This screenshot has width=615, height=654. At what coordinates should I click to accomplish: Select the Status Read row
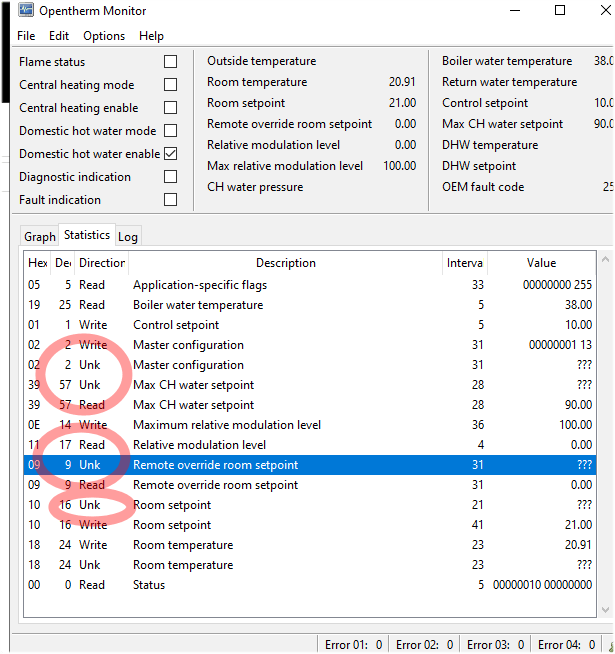310,585
